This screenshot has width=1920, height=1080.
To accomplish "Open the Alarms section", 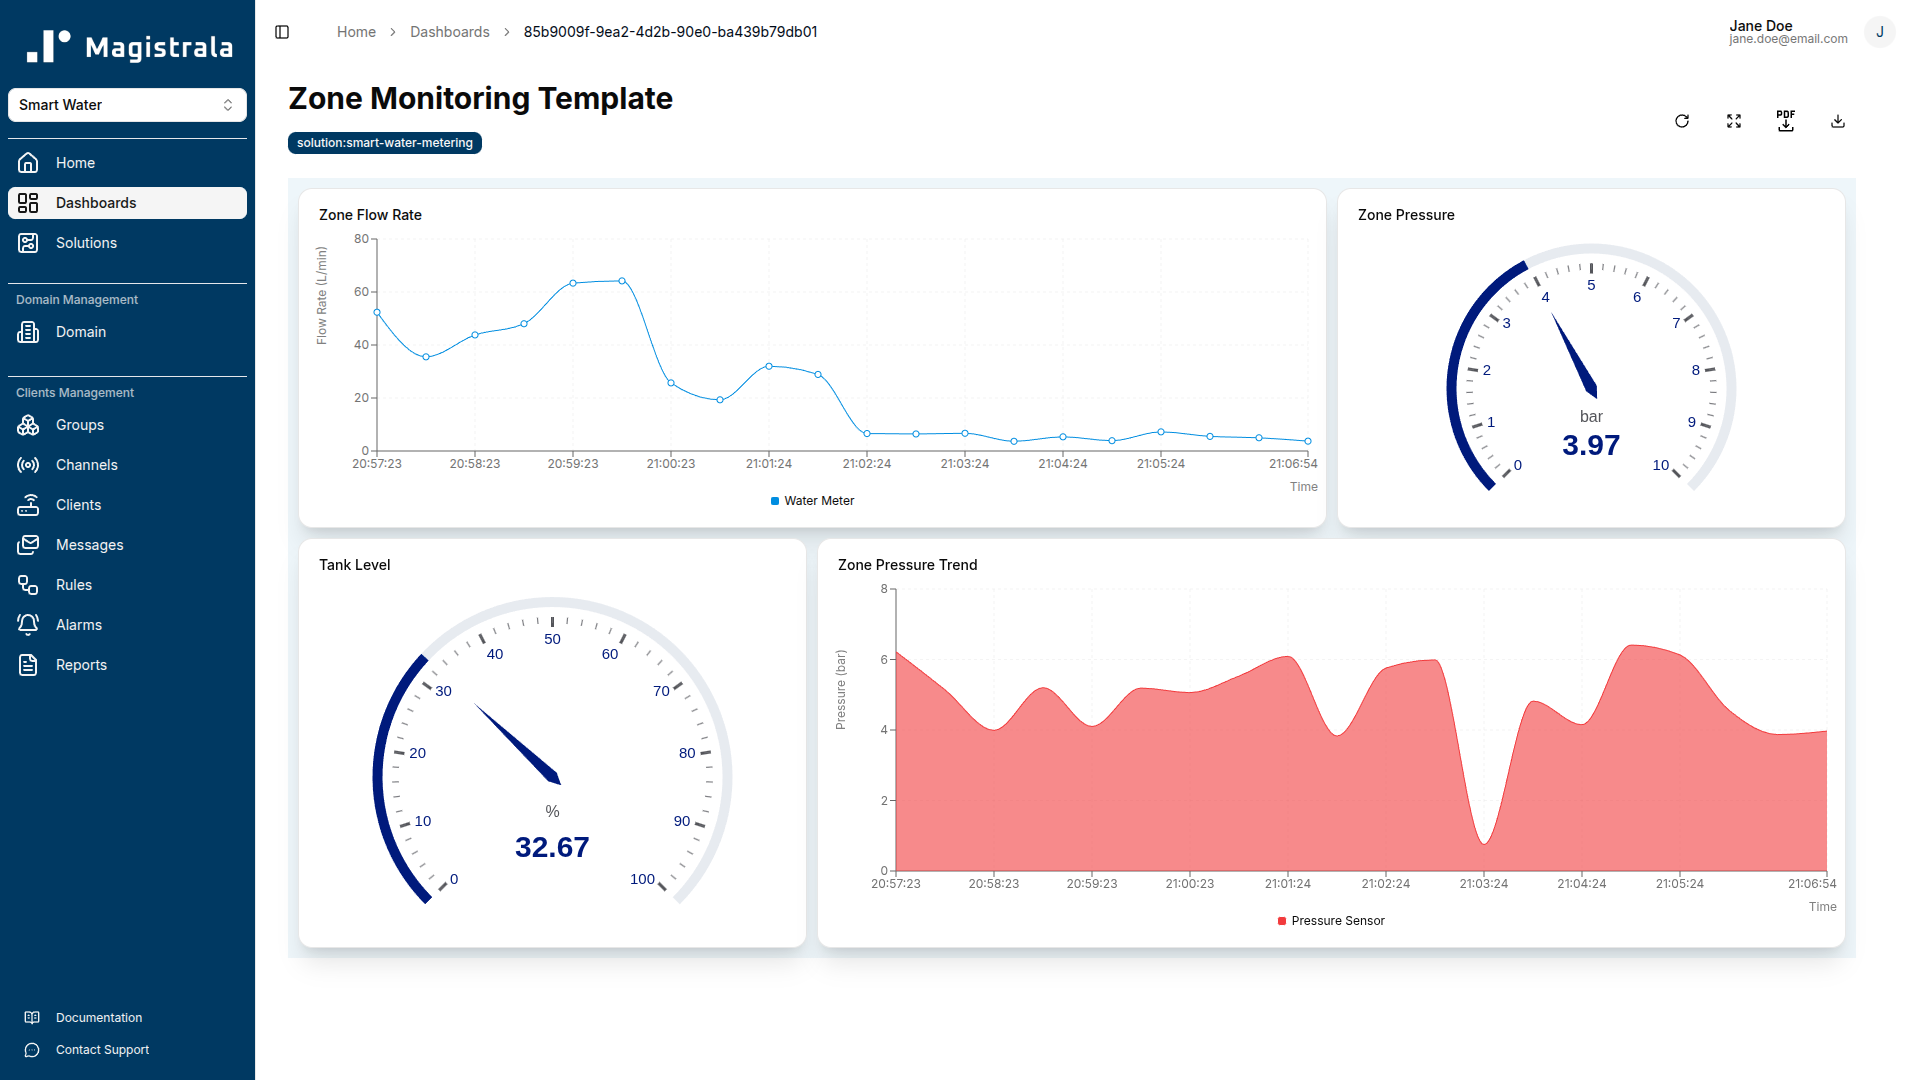I will (x=78, y=624).
